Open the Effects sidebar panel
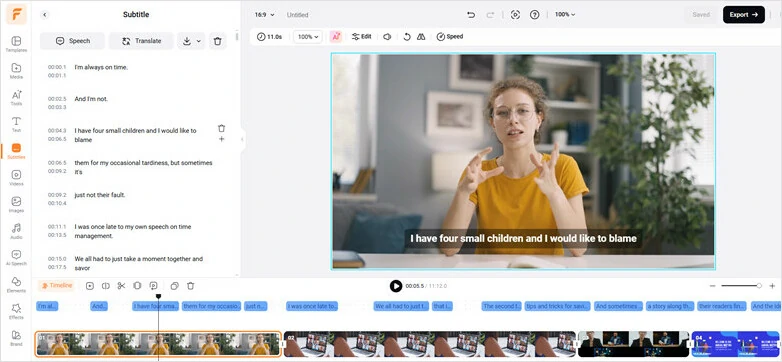Viewport: 782px width, 362px height. 16,312
